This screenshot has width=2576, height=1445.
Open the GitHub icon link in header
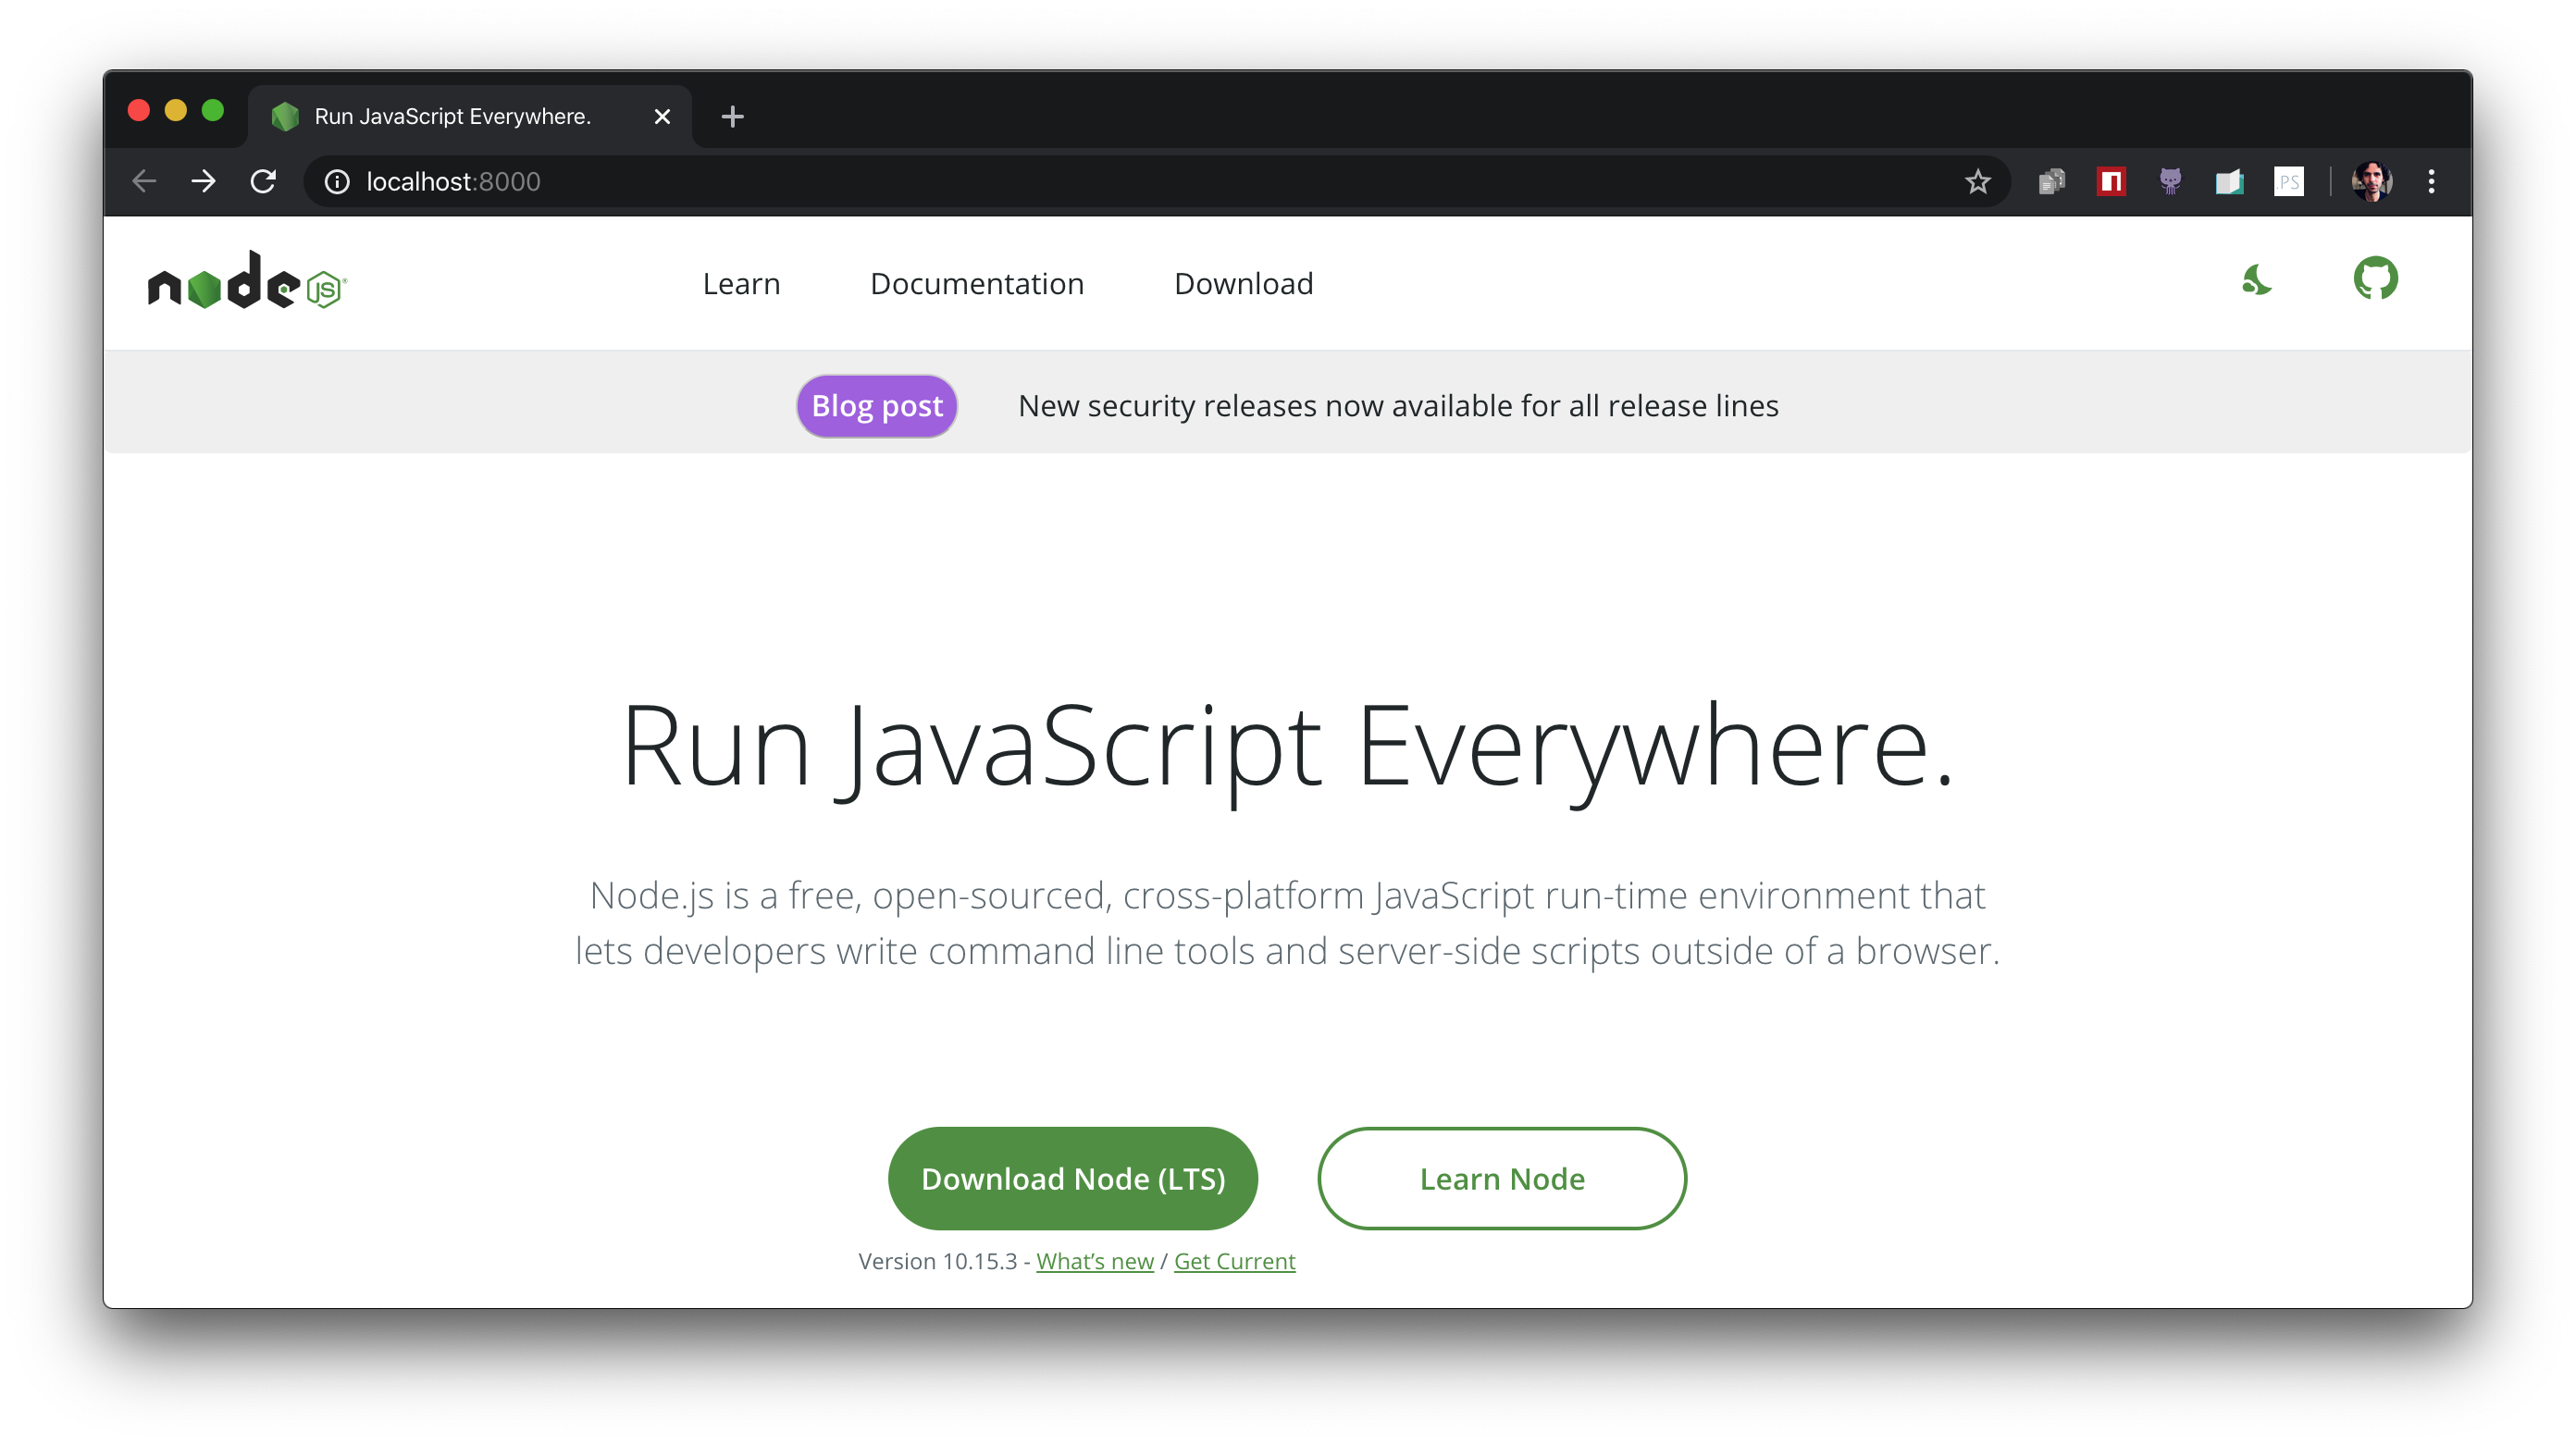2375,278
